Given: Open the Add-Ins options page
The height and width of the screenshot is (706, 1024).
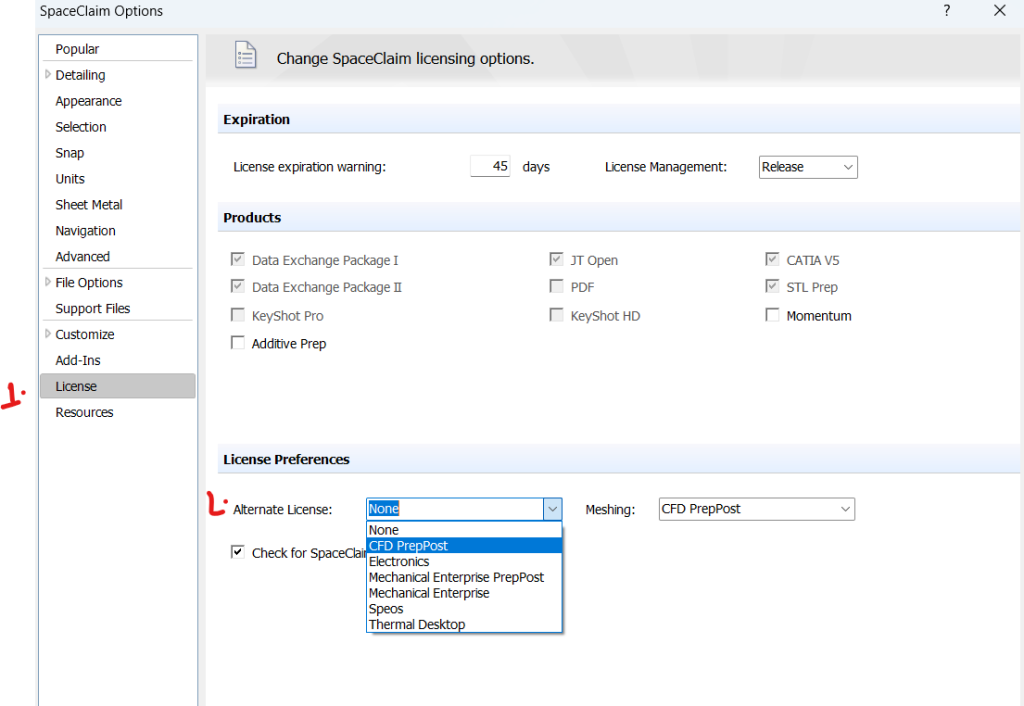Looking at the screenshot, I should (78, 360).
